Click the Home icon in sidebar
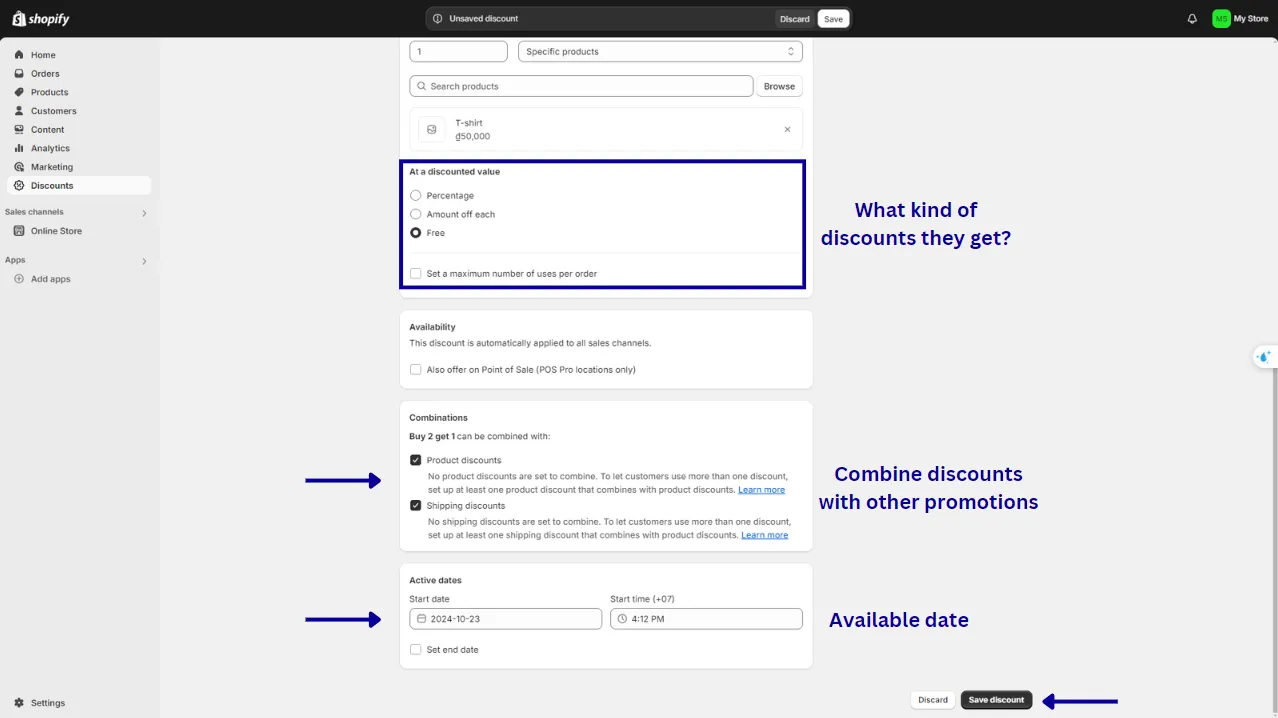 pos(19,55)
